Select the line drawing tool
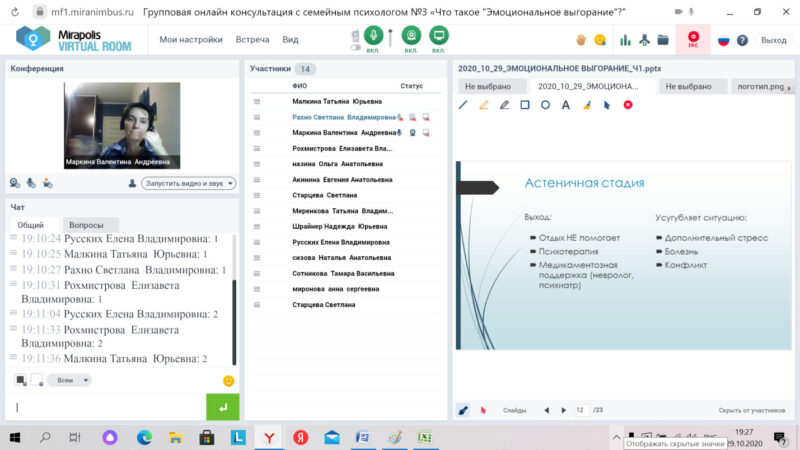 click(463, 105)
